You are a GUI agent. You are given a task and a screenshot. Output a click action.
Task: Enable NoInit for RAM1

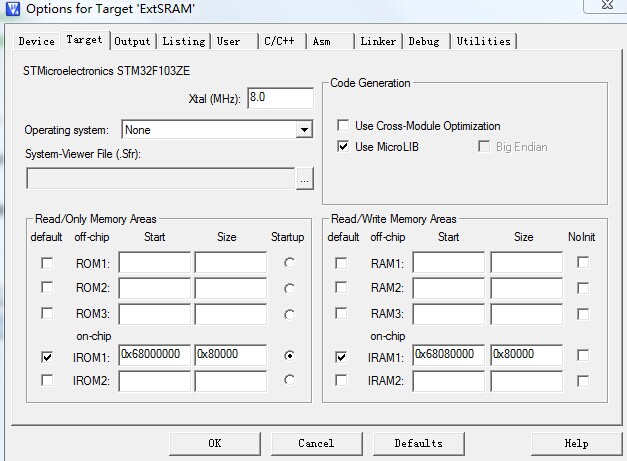tap(583, 262)
